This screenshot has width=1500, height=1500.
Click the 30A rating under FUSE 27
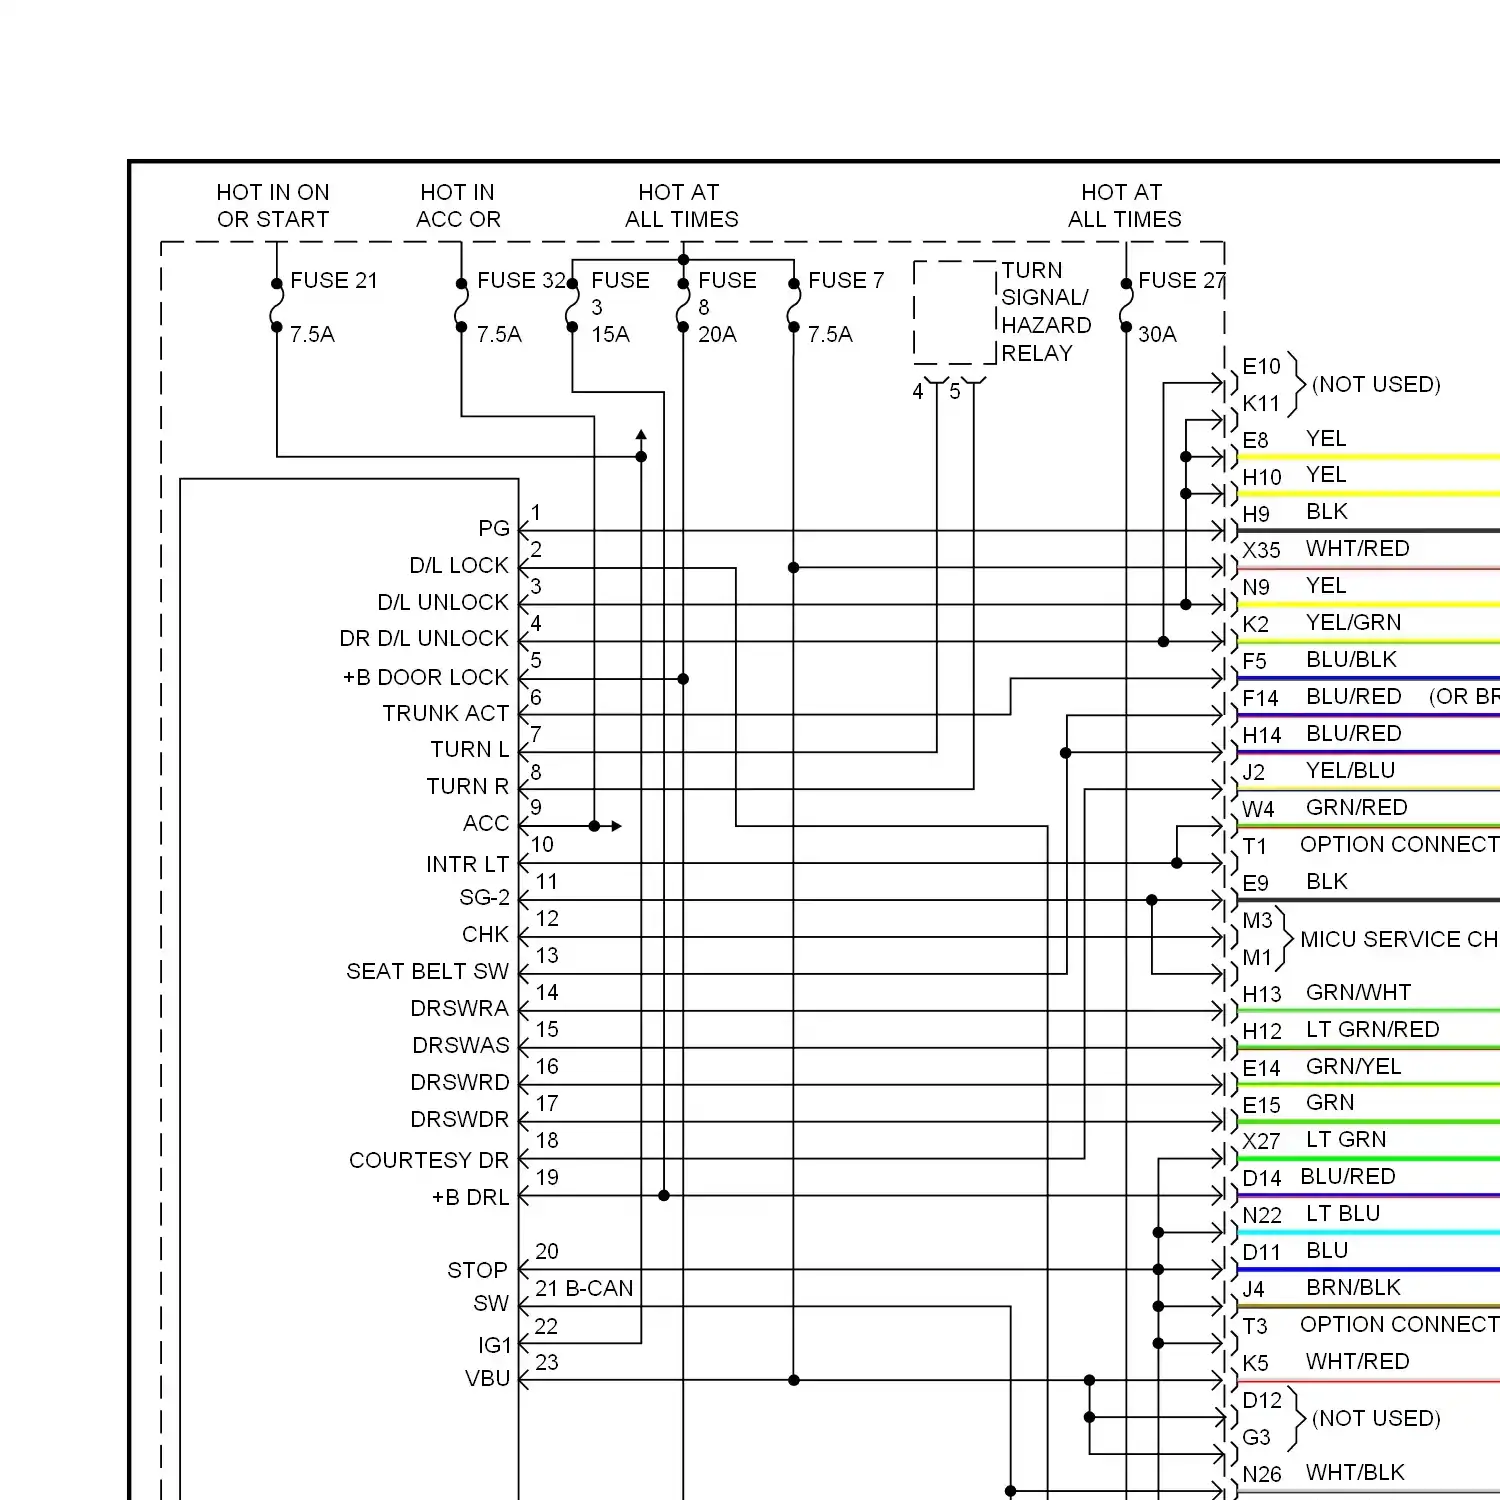point(1157,335)
